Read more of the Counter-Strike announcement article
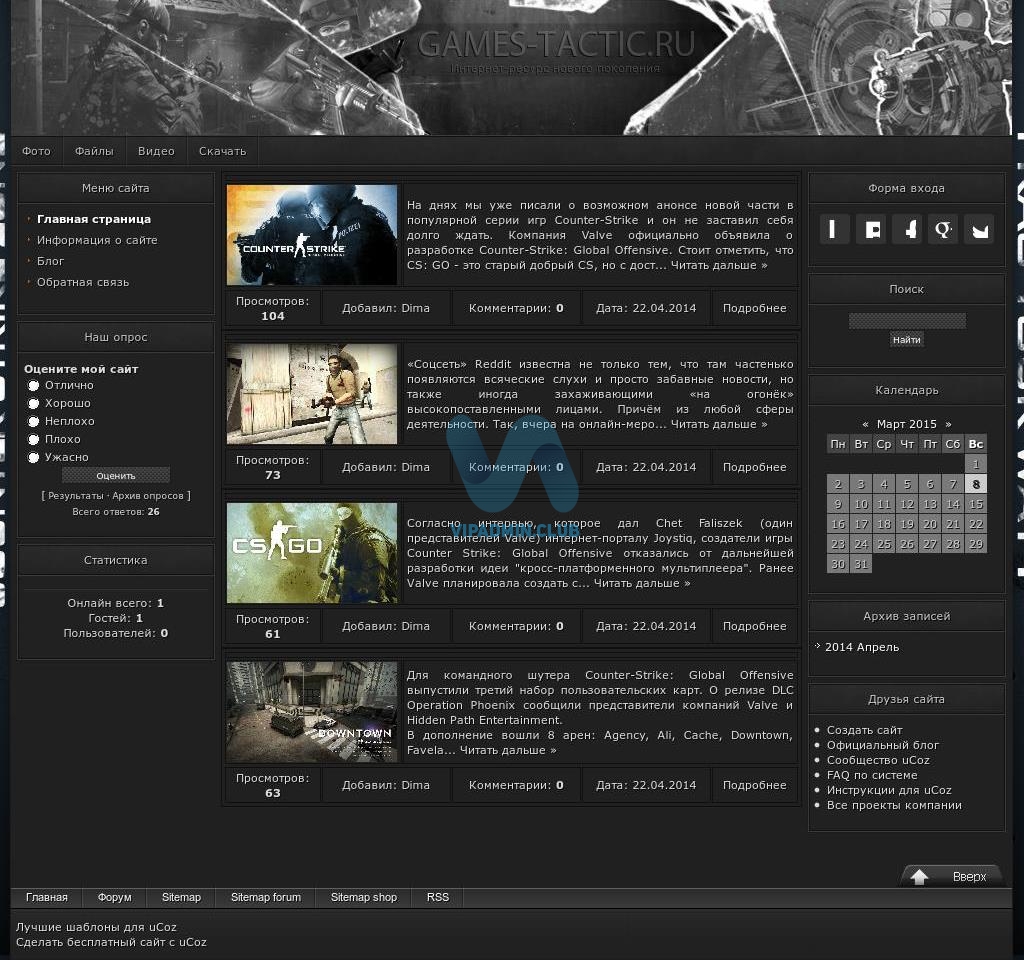The image size is (1024, 960). pos(719,265)
